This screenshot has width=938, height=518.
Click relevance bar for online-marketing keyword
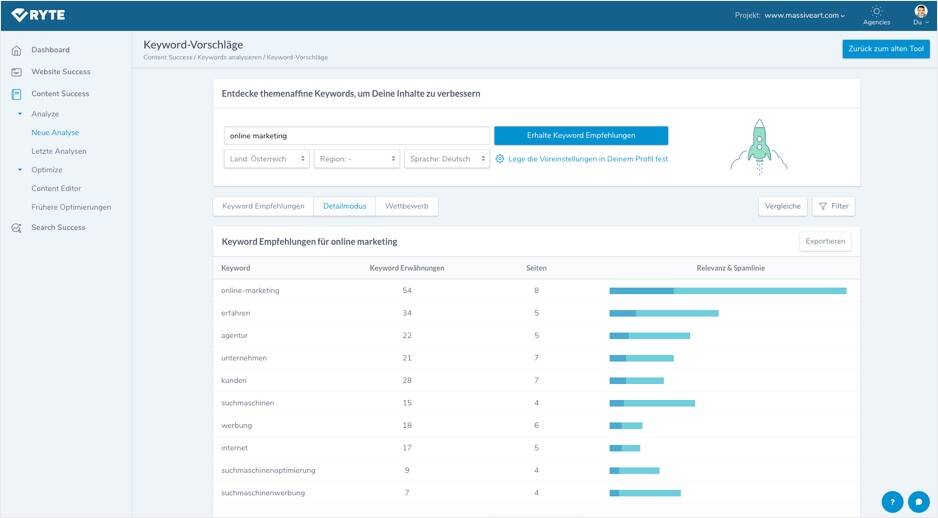pos(727,290)
